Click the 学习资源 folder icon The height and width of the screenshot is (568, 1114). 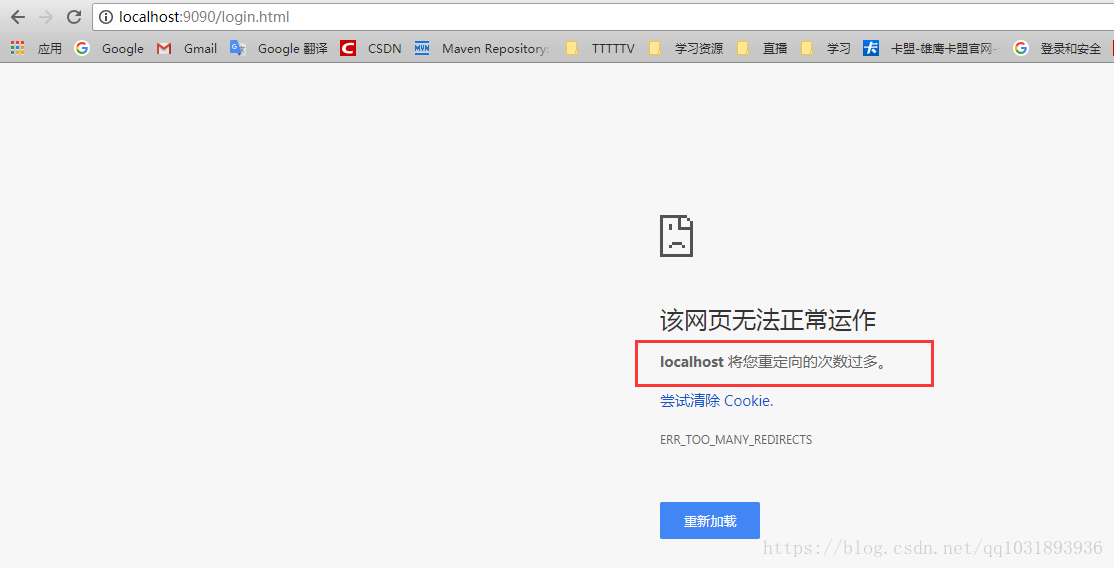[655, 48]
